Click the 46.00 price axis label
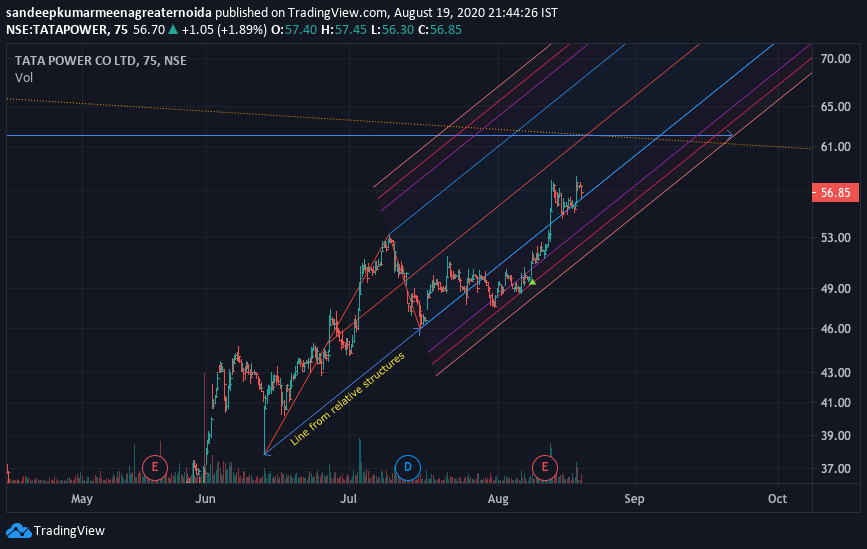Screen dimensions: 867x549 click(x=835, y=328)
